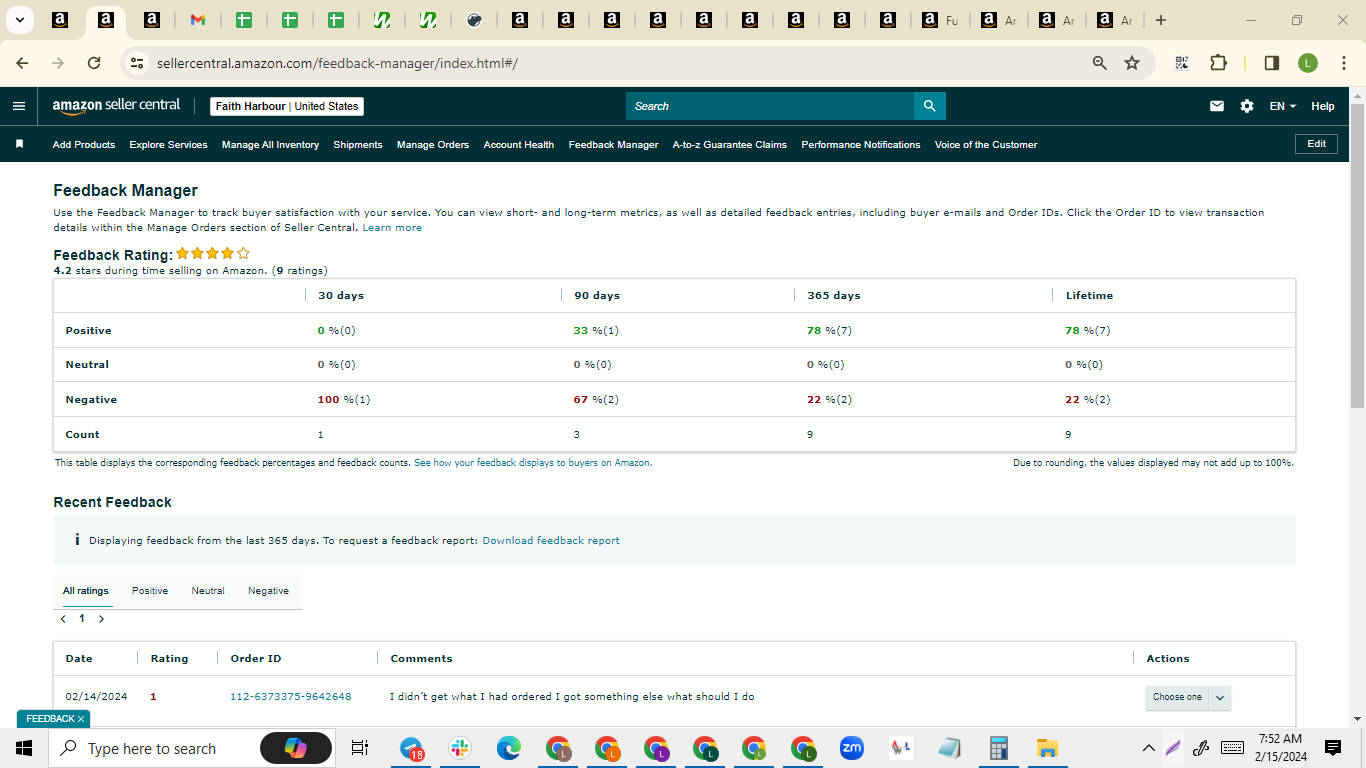Open Calculator from the taskbar
The width and height of the screenshot is (1366, 768).
coord(998,748)
